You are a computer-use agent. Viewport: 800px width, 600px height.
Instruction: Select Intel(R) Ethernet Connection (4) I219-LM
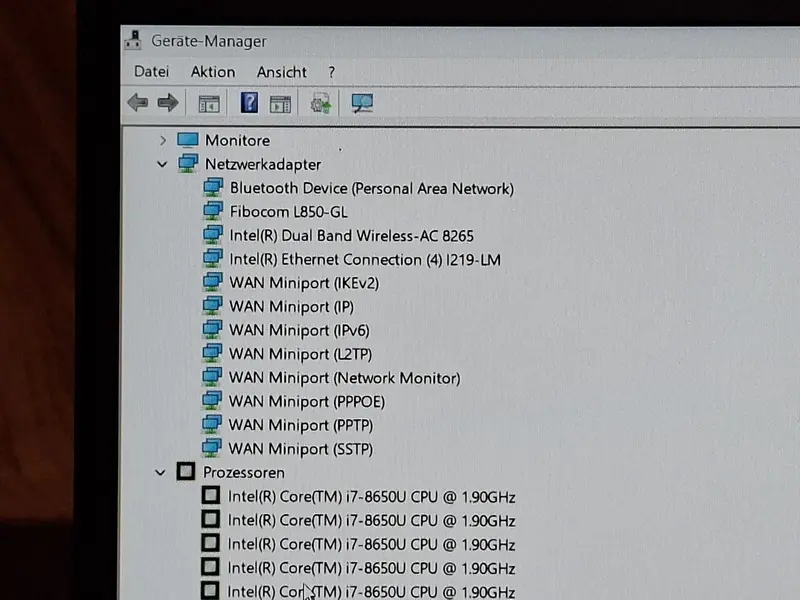[365, 260]
